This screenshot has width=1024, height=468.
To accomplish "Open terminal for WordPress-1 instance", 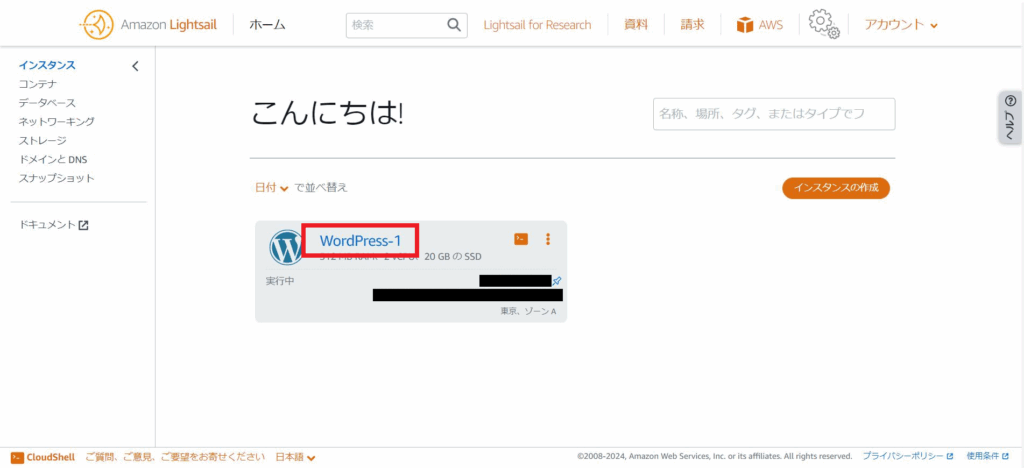I will click(x=521, y=239).
